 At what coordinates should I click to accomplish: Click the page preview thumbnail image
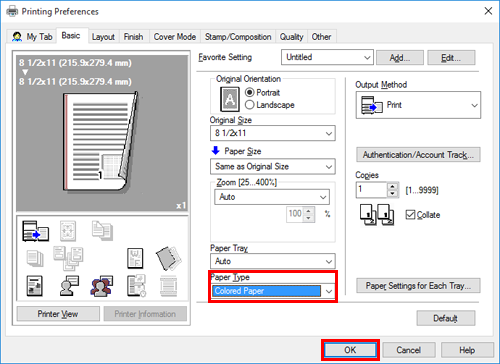coord(101,142)
